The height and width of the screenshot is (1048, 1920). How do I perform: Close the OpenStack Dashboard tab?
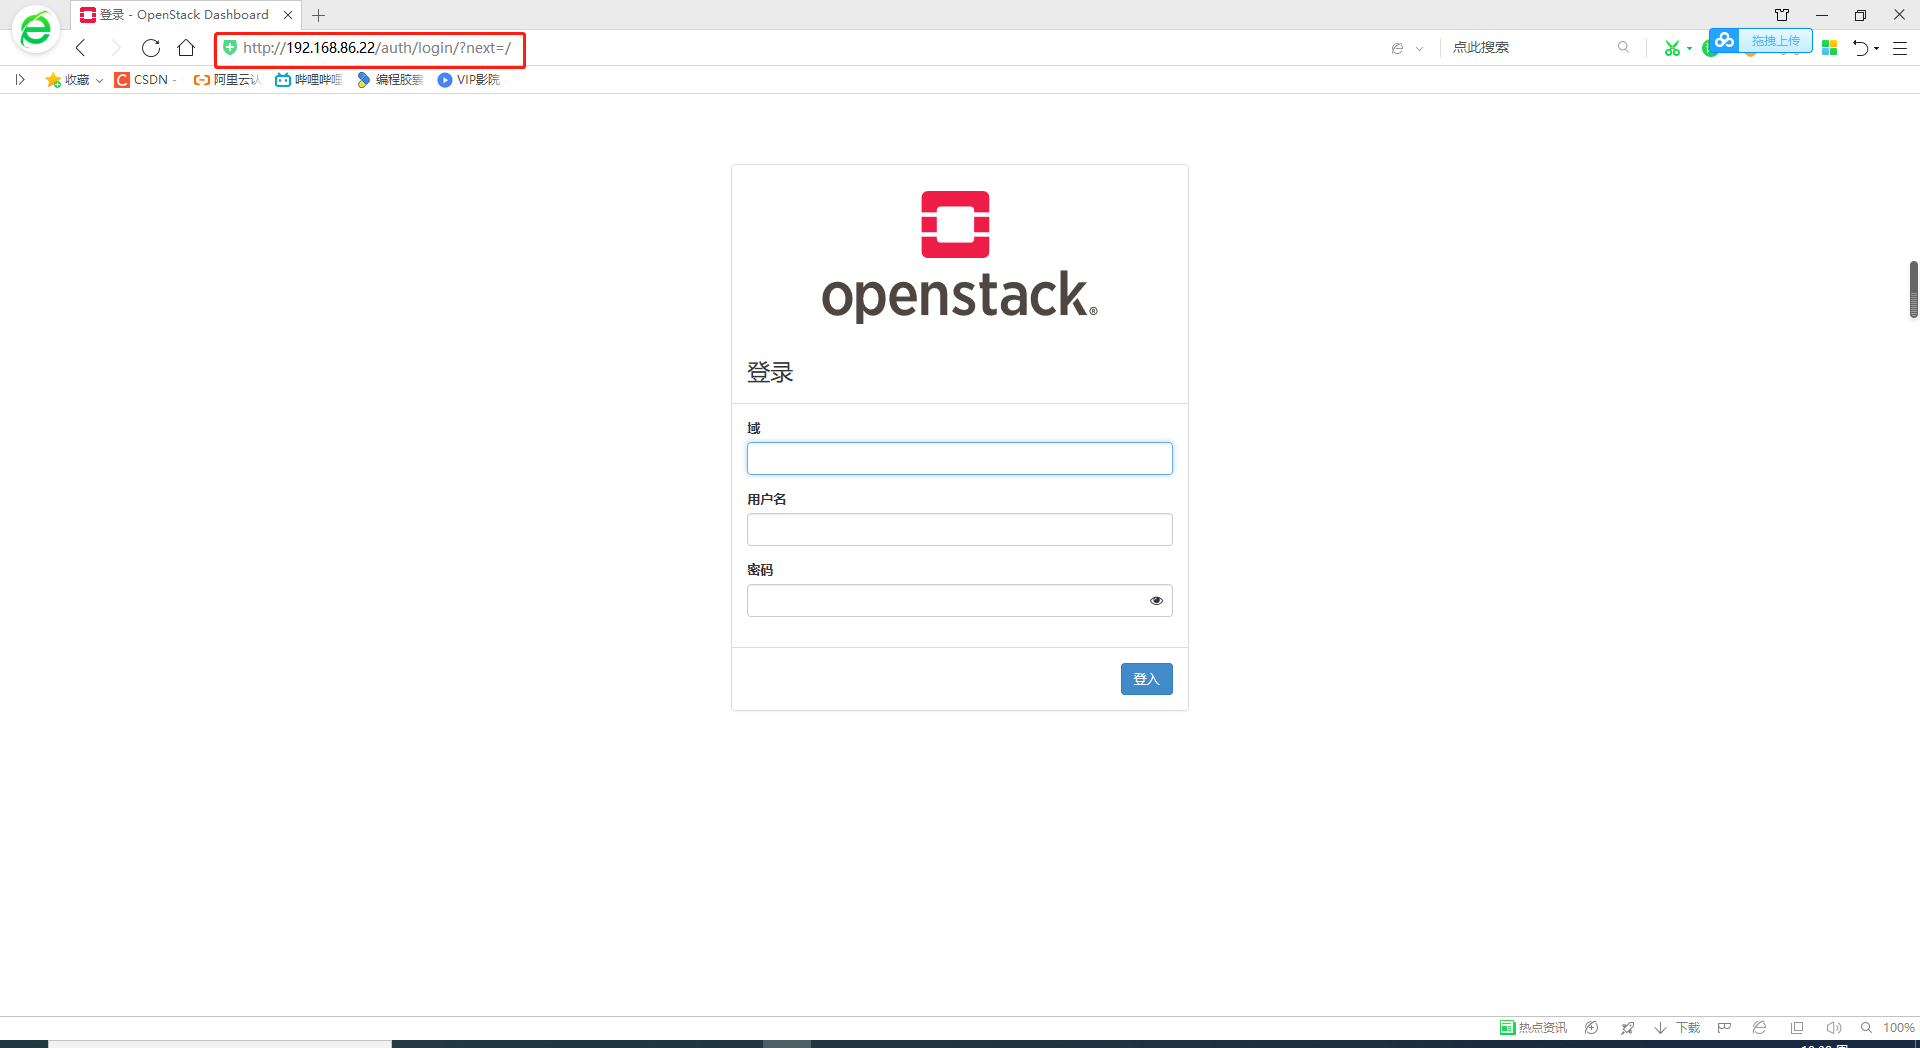coord(288,15)
